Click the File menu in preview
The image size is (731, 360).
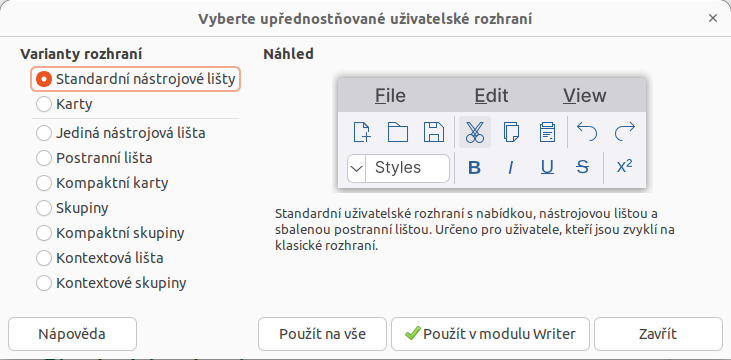(x=390, y=96)
